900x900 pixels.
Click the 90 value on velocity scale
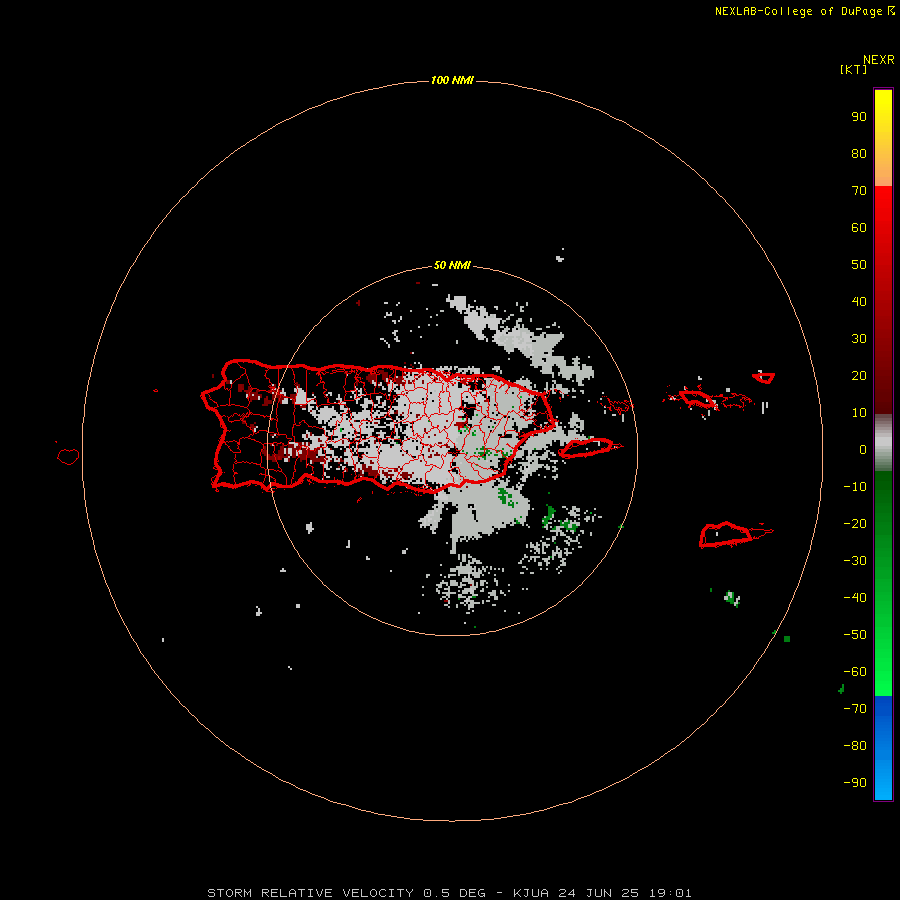pyautogui.click(x=859, y=117)
